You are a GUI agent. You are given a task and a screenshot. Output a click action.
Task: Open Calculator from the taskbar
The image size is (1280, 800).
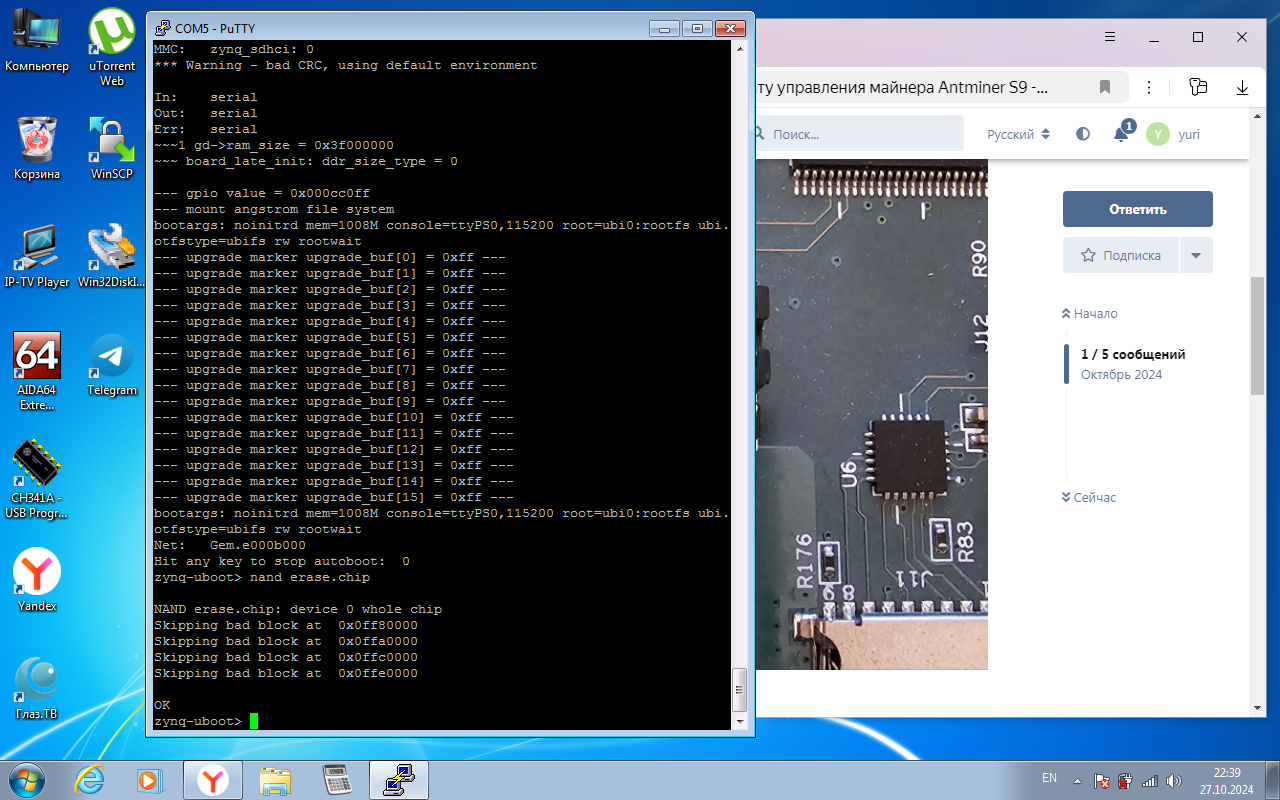point(337,779)
